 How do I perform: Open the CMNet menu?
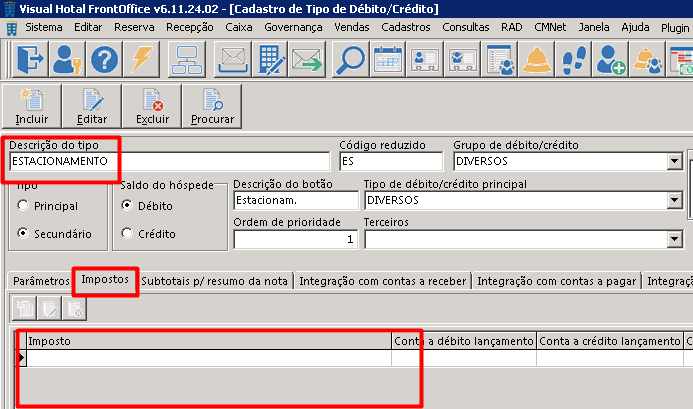tap(550, 27)
